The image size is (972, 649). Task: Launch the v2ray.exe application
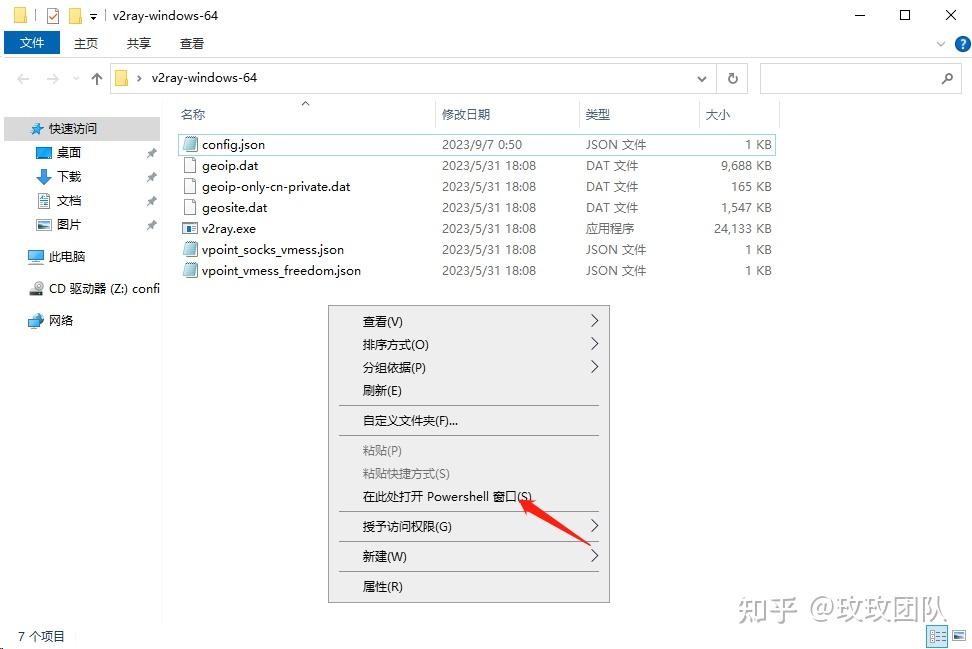[x=230, y=228]
